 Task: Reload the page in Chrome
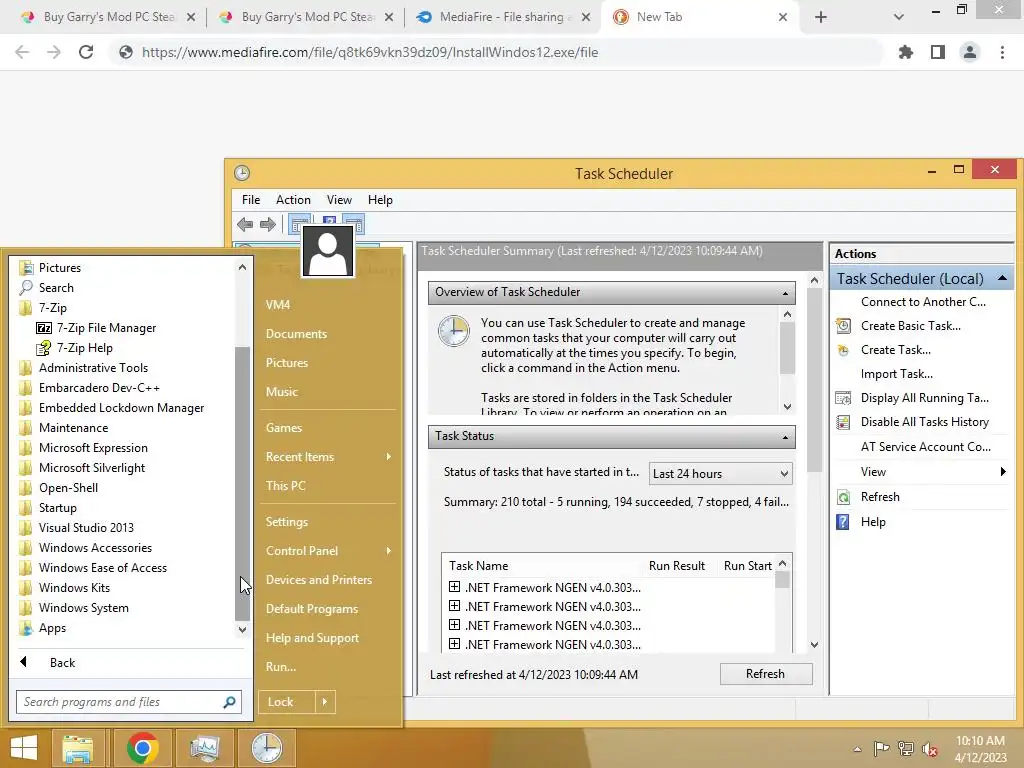pos(86,52)
